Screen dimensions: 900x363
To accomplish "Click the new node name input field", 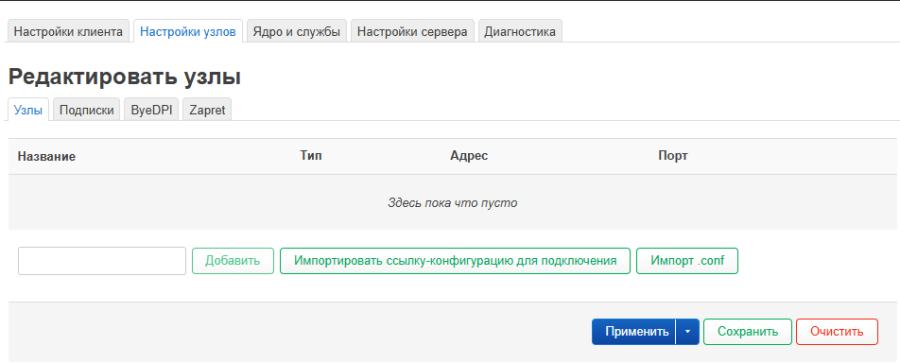I will 102,261.
